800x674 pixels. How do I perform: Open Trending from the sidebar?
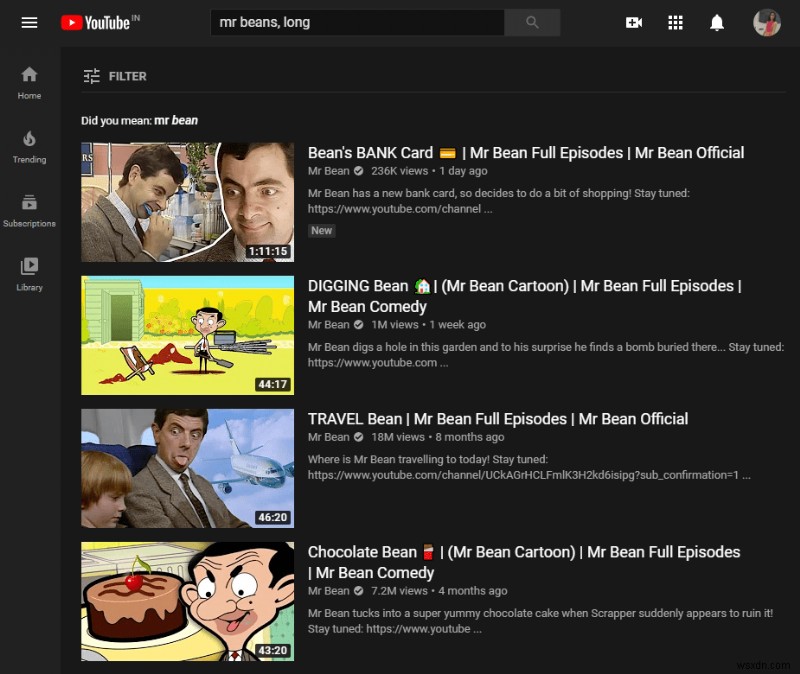(x=29, y=146)
